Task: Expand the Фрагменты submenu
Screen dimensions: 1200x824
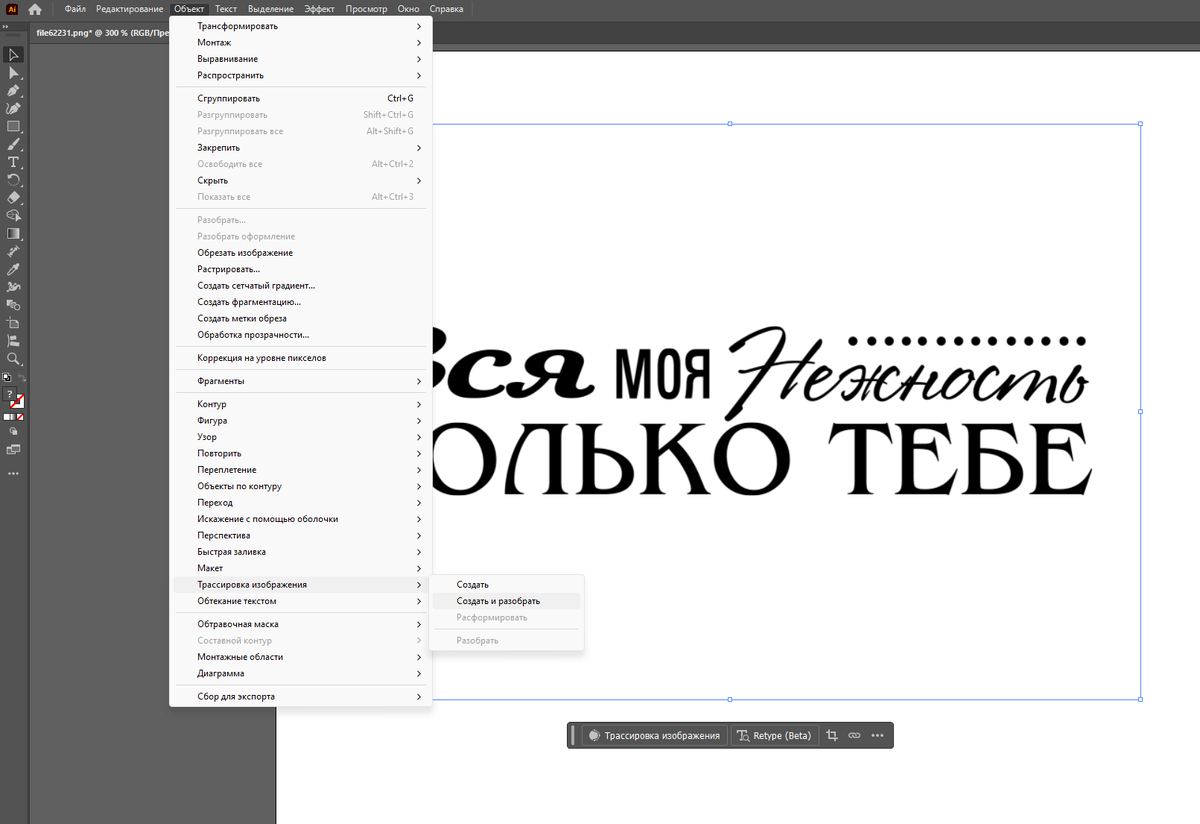Action: pyautogui.click(x=301, y=381)
